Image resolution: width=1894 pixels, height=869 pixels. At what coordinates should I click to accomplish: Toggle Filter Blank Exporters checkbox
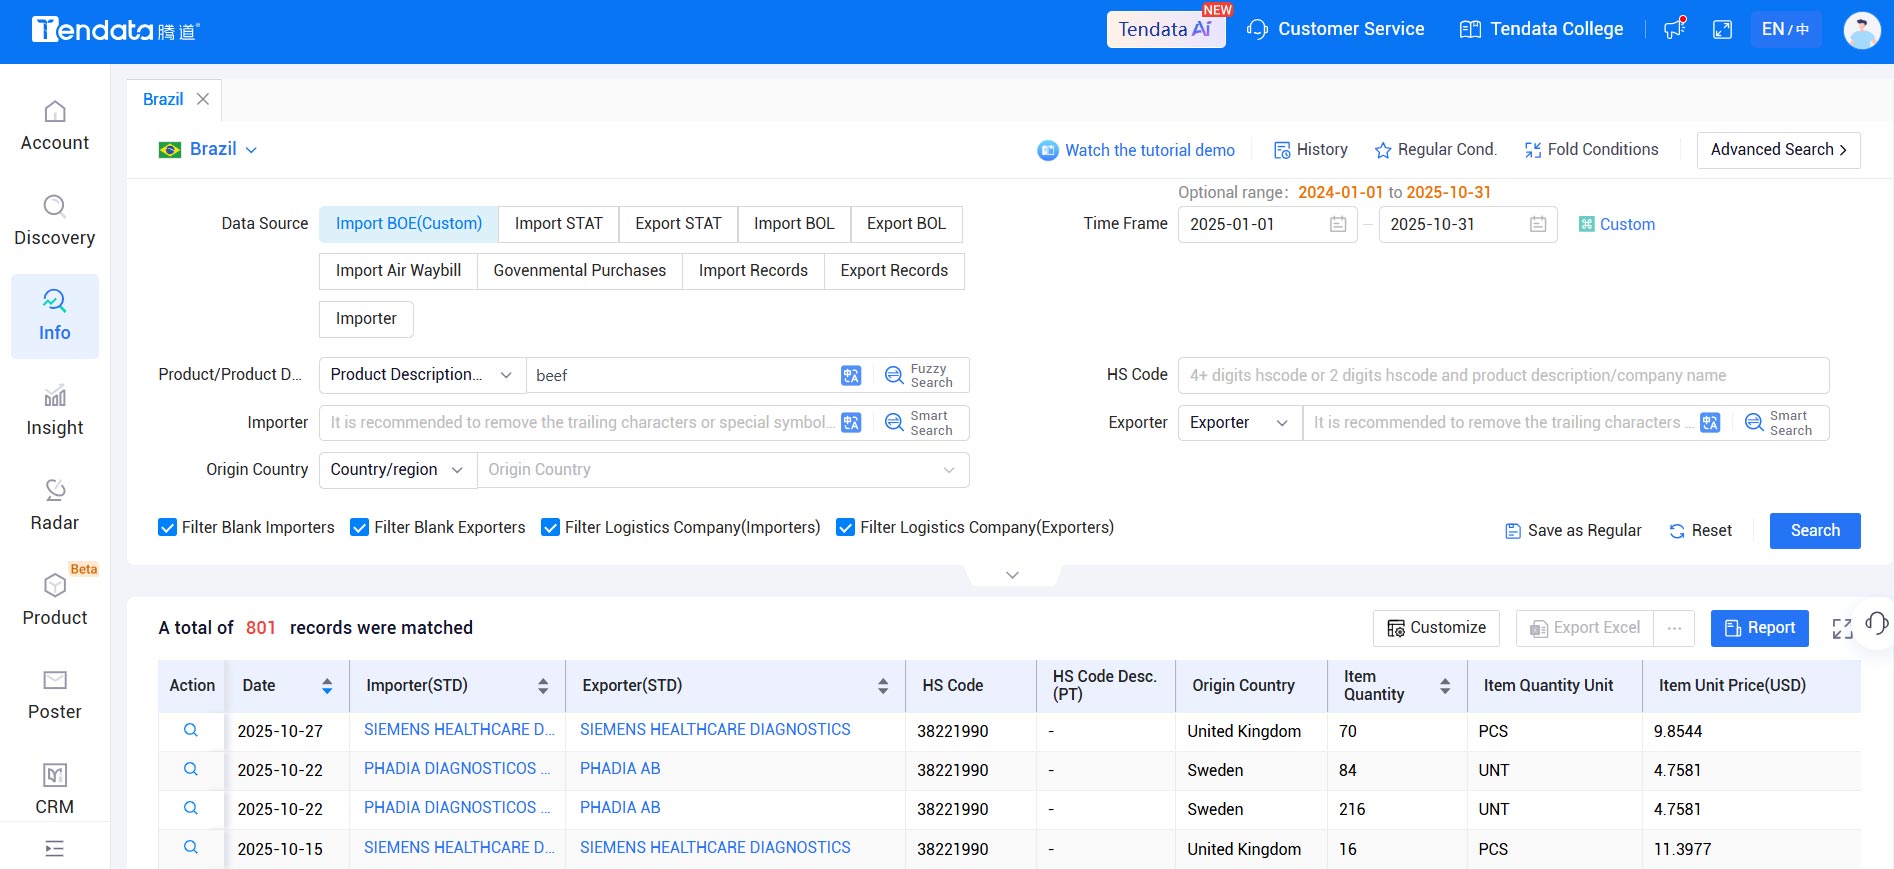coord(359,527)
